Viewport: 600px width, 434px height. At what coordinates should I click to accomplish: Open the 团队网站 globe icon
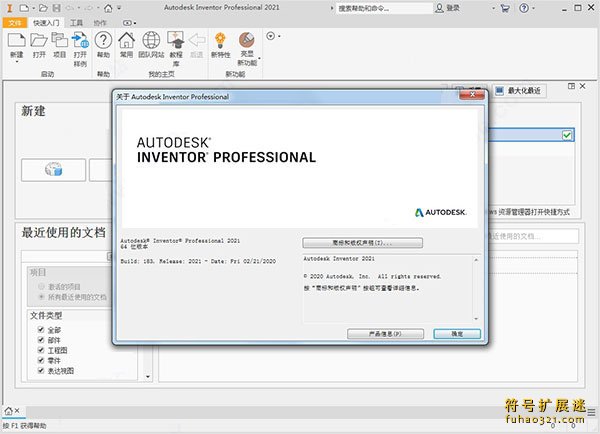click(x=151, y=40)
